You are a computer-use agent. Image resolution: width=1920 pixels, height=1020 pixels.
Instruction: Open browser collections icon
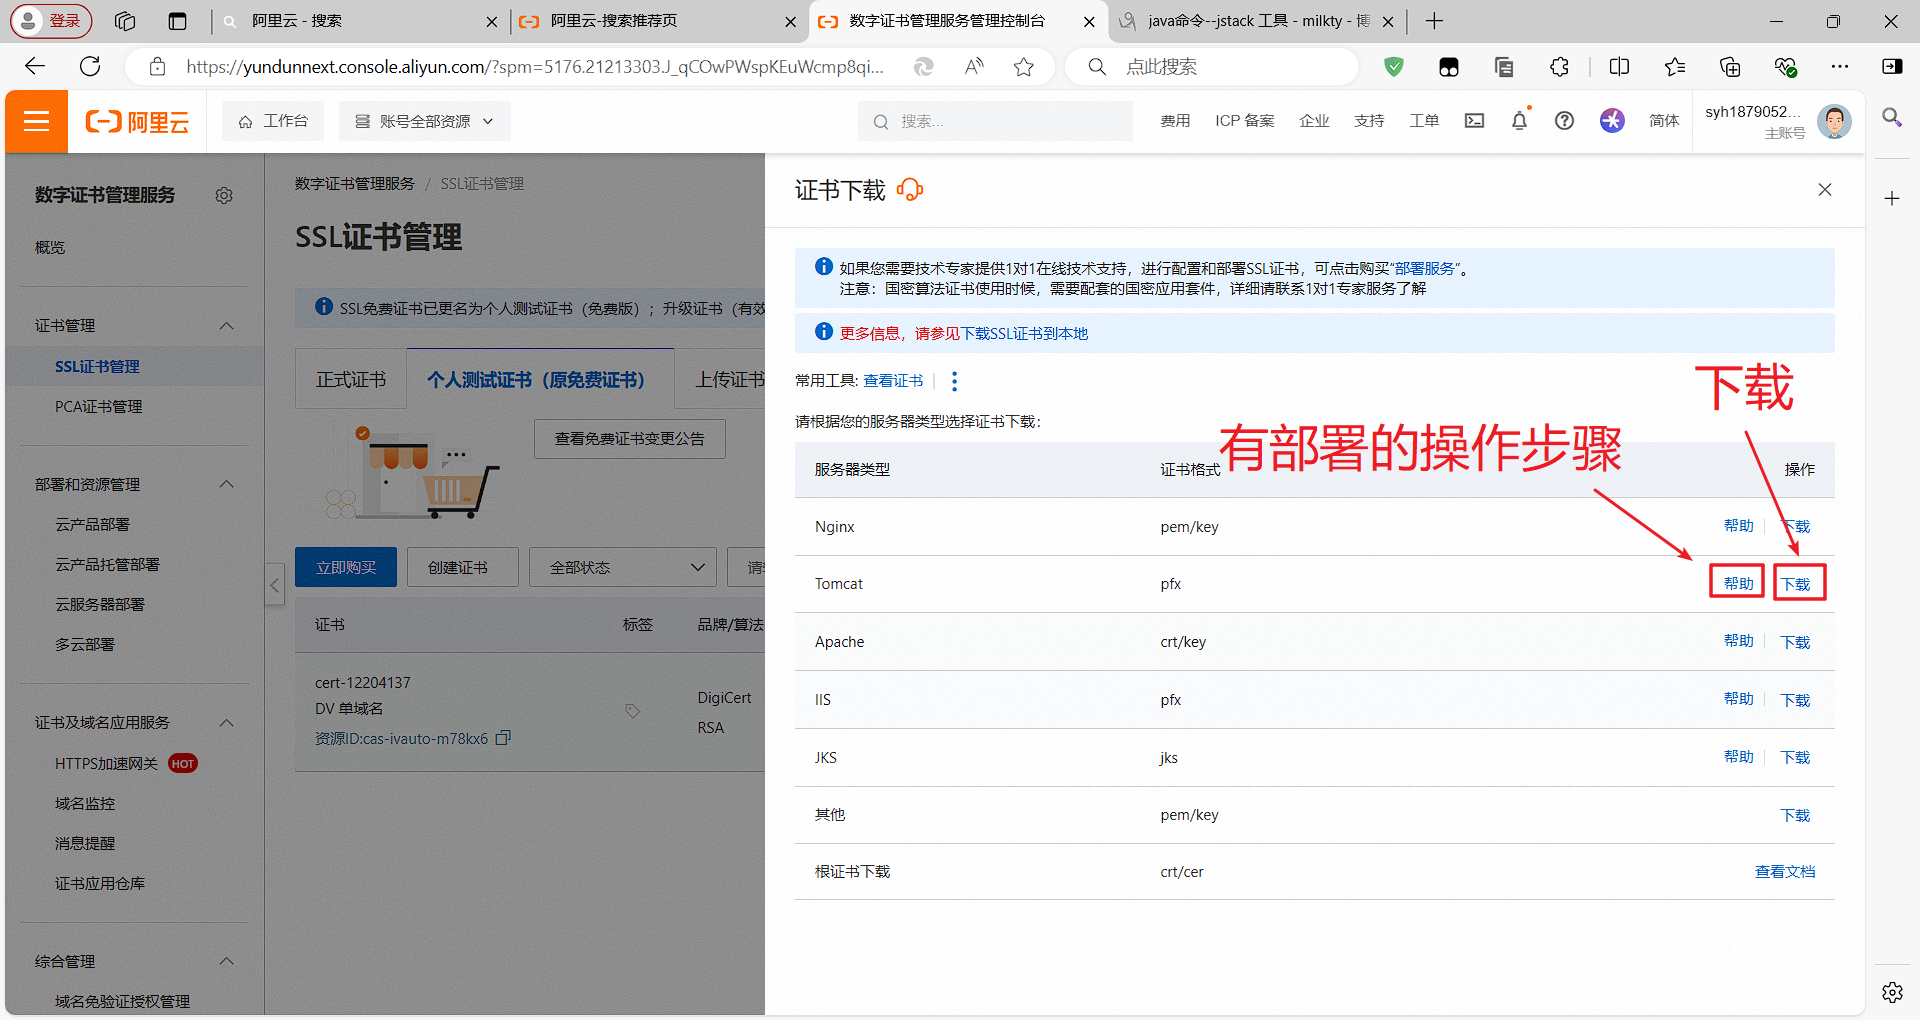[x=1729, y=67]
